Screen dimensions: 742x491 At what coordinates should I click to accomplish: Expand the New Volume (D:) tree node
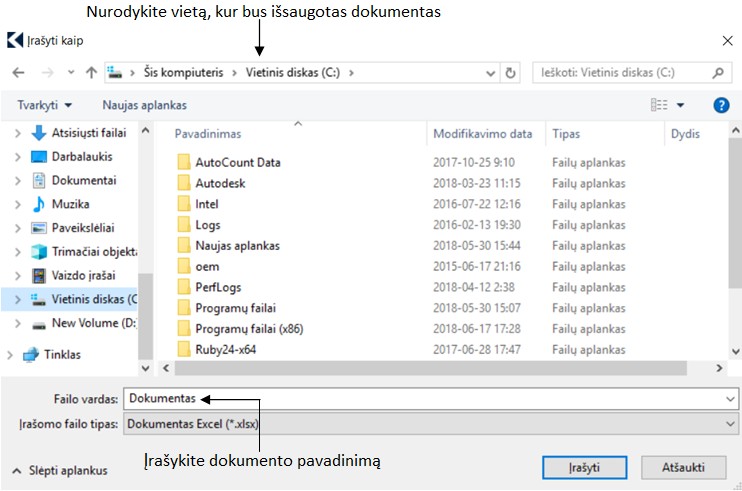tap(18, 323)
